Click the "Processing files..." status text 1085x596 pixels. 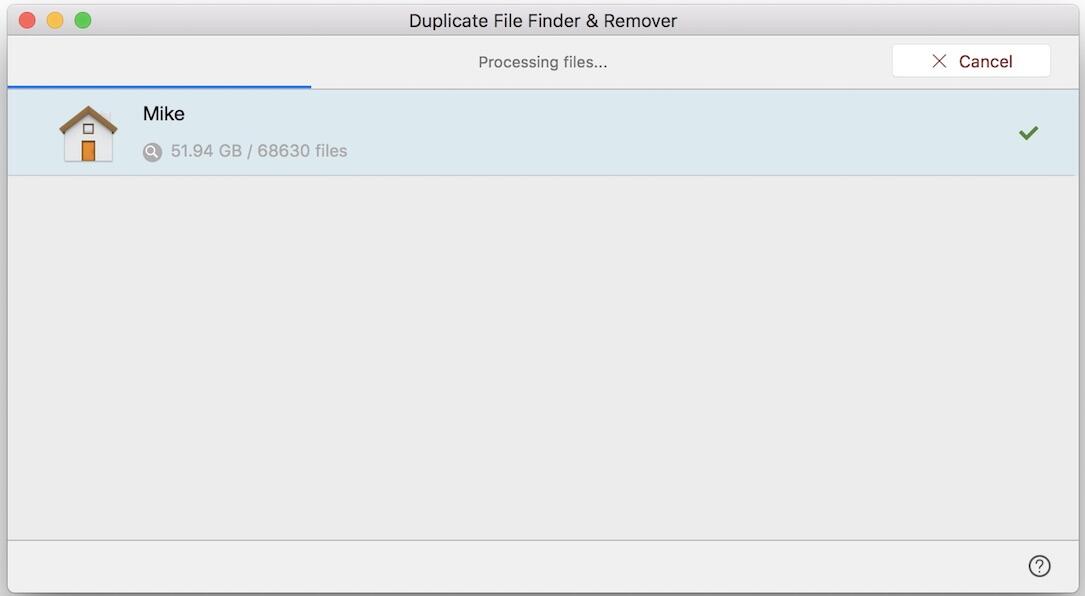pyautogui.click(x=542, y=62)
